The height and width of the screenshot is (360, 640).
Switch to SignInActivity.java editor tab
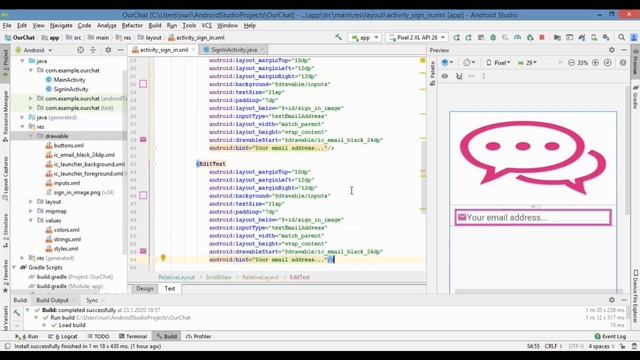tap(234, 50)
